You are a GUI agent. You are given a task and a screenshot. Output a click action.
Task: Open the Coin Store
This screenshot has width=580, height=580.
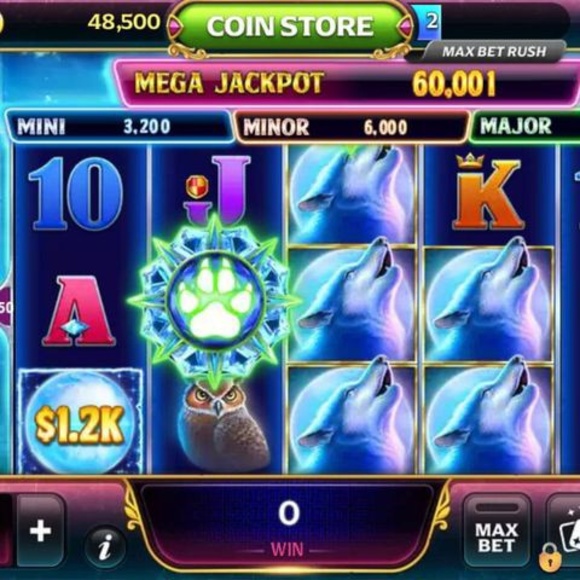[x=290, y=27]
